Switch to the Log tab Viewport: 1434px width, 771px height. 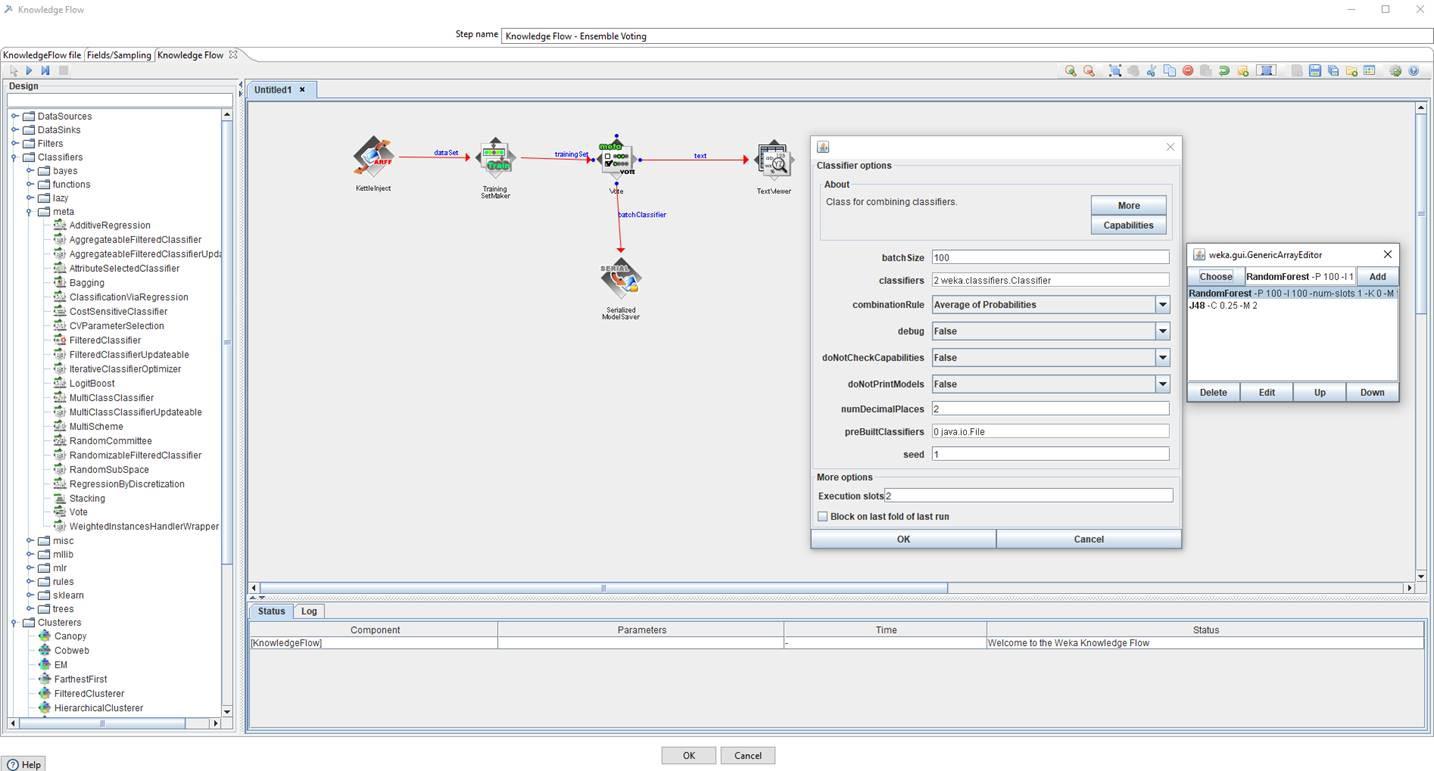(x=308, y=610)
